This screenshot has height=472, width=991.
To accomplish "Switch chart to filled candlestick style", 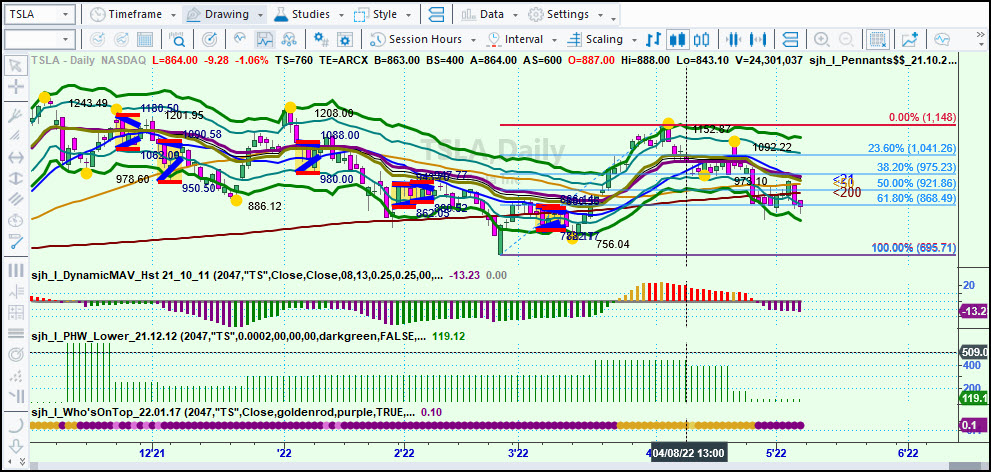I will (x=677, y=39).
